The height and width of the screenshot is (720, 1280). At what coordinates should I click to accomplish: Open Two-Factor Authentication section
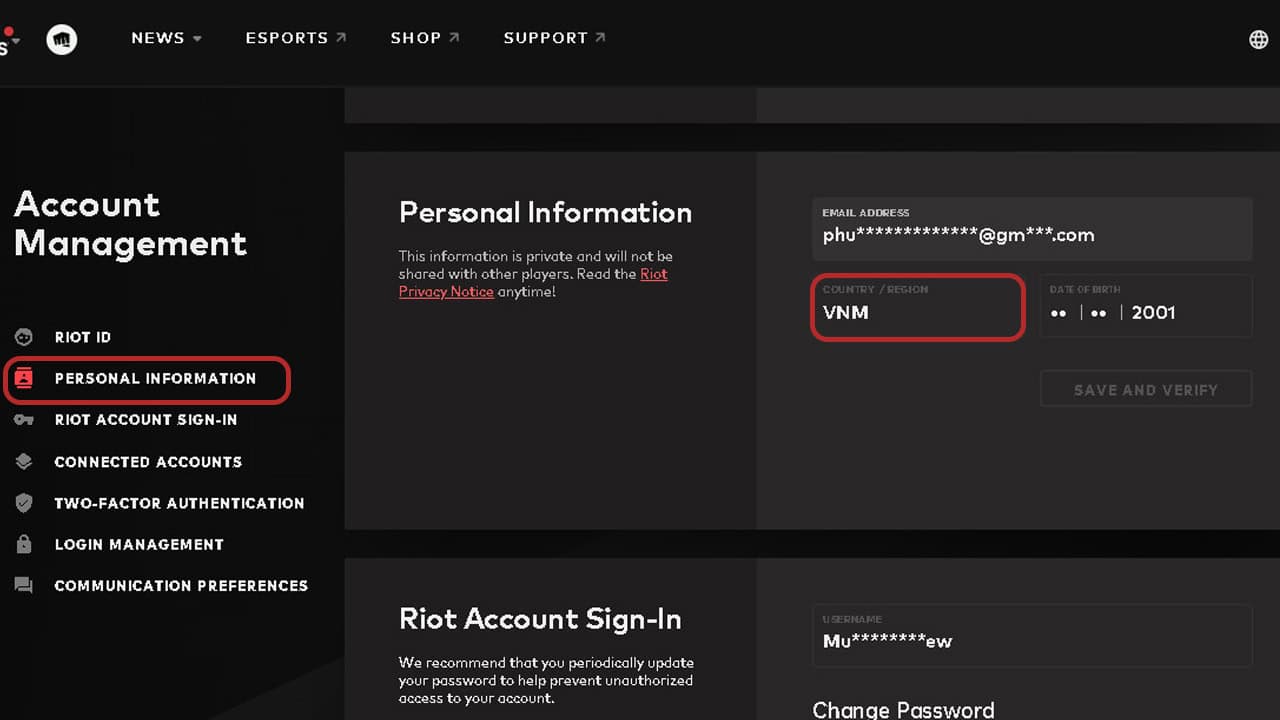coord(179,503)
